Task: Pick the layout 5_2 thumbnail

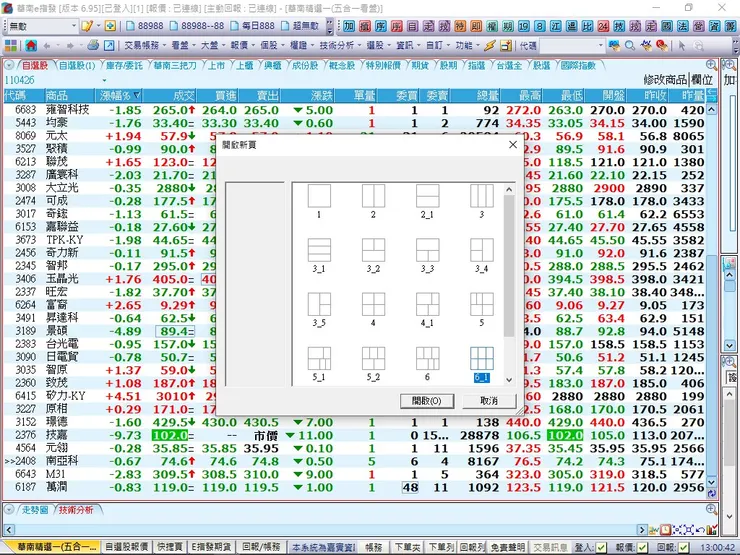Action: point(373,359)
